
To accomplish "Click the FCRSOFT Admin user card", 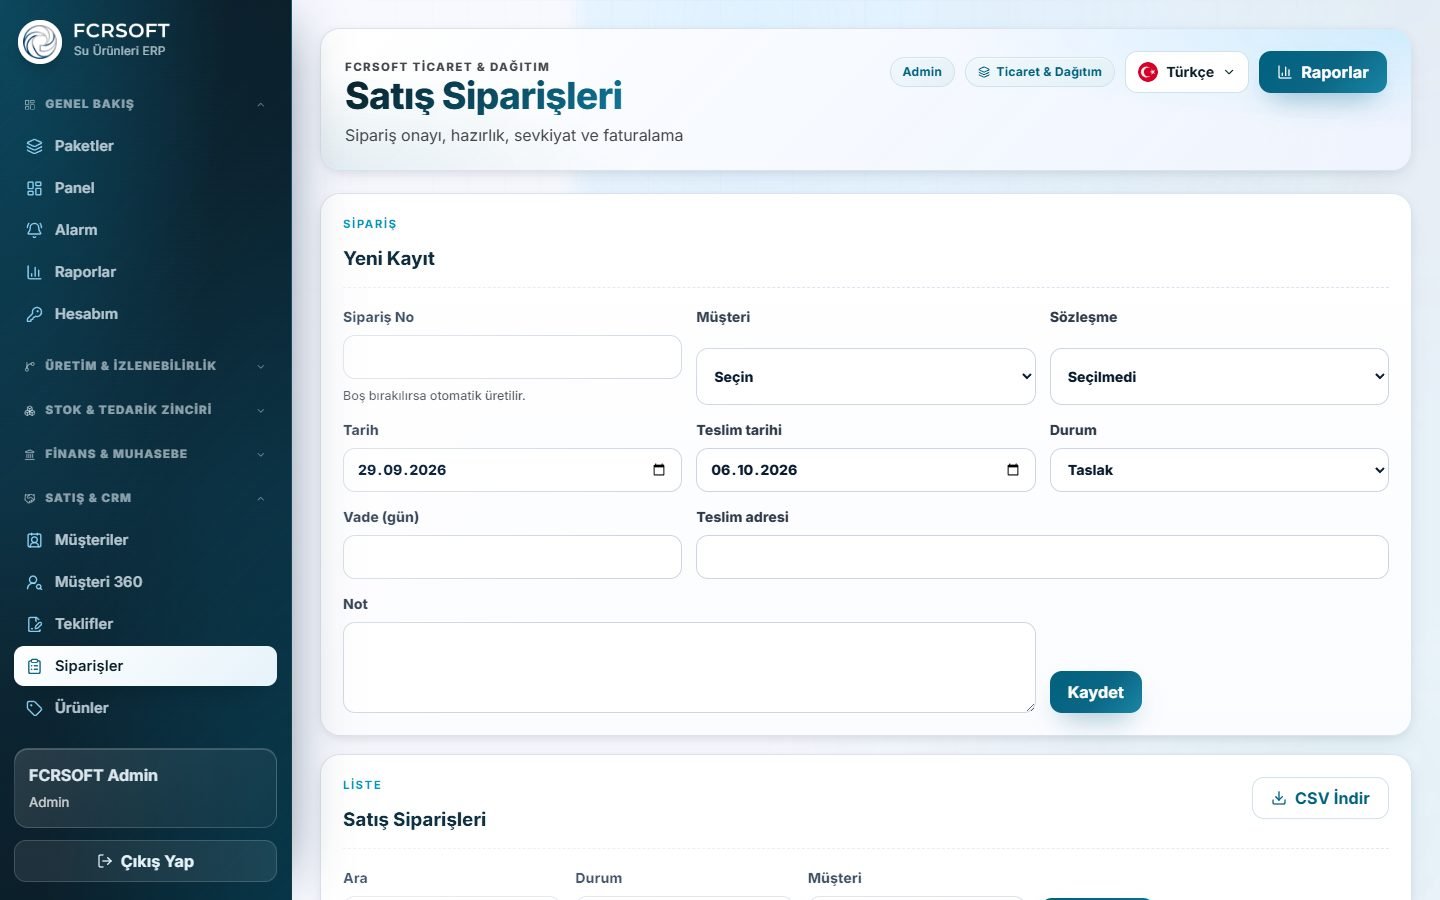I will (x=146, y=788).
